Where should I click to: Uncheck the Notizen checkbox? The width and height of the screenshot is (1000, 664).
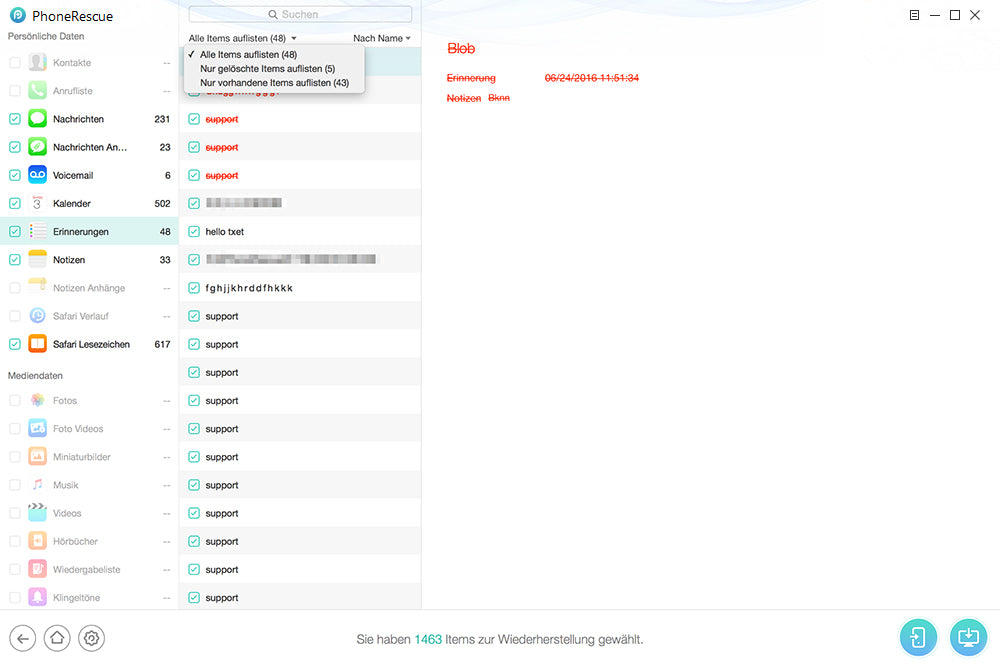pyautogui.click(x=15, y=260)
